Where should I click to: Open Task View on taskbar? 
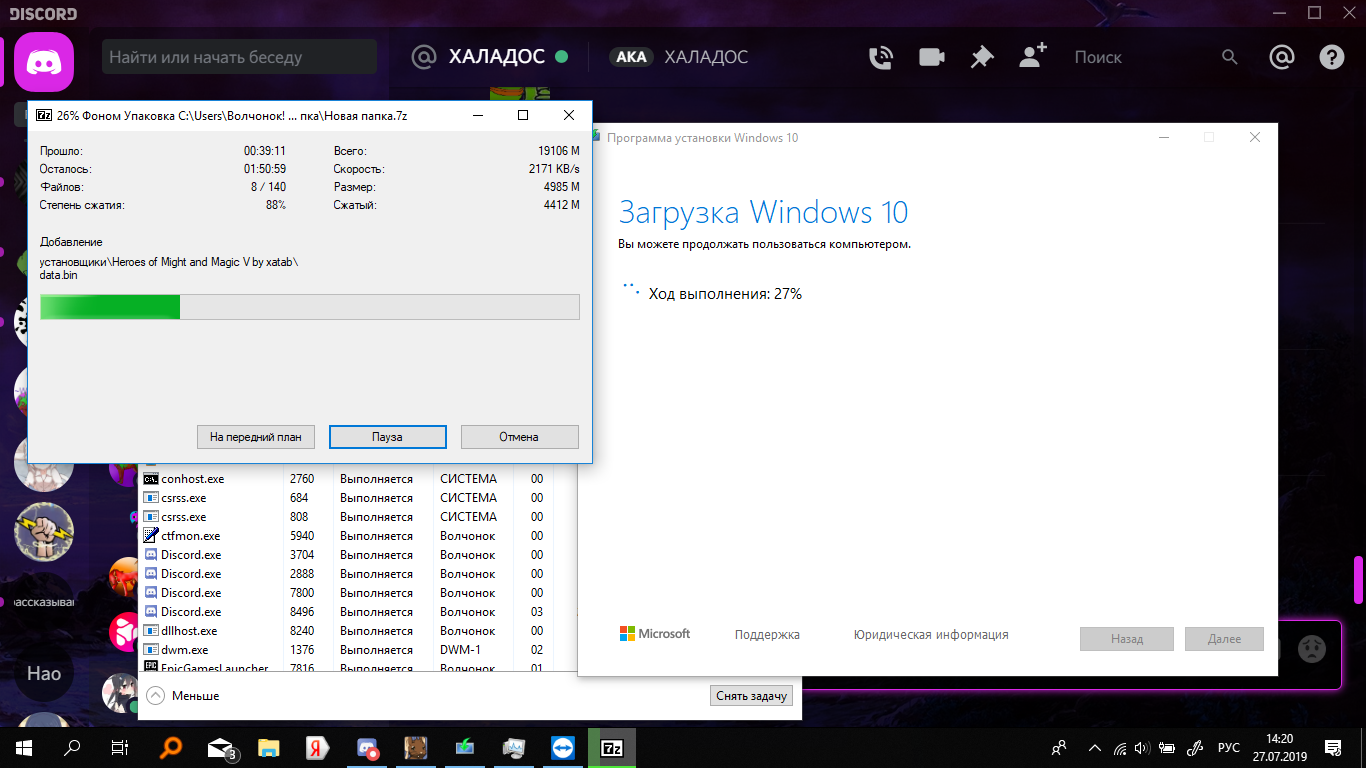point(120,748)
